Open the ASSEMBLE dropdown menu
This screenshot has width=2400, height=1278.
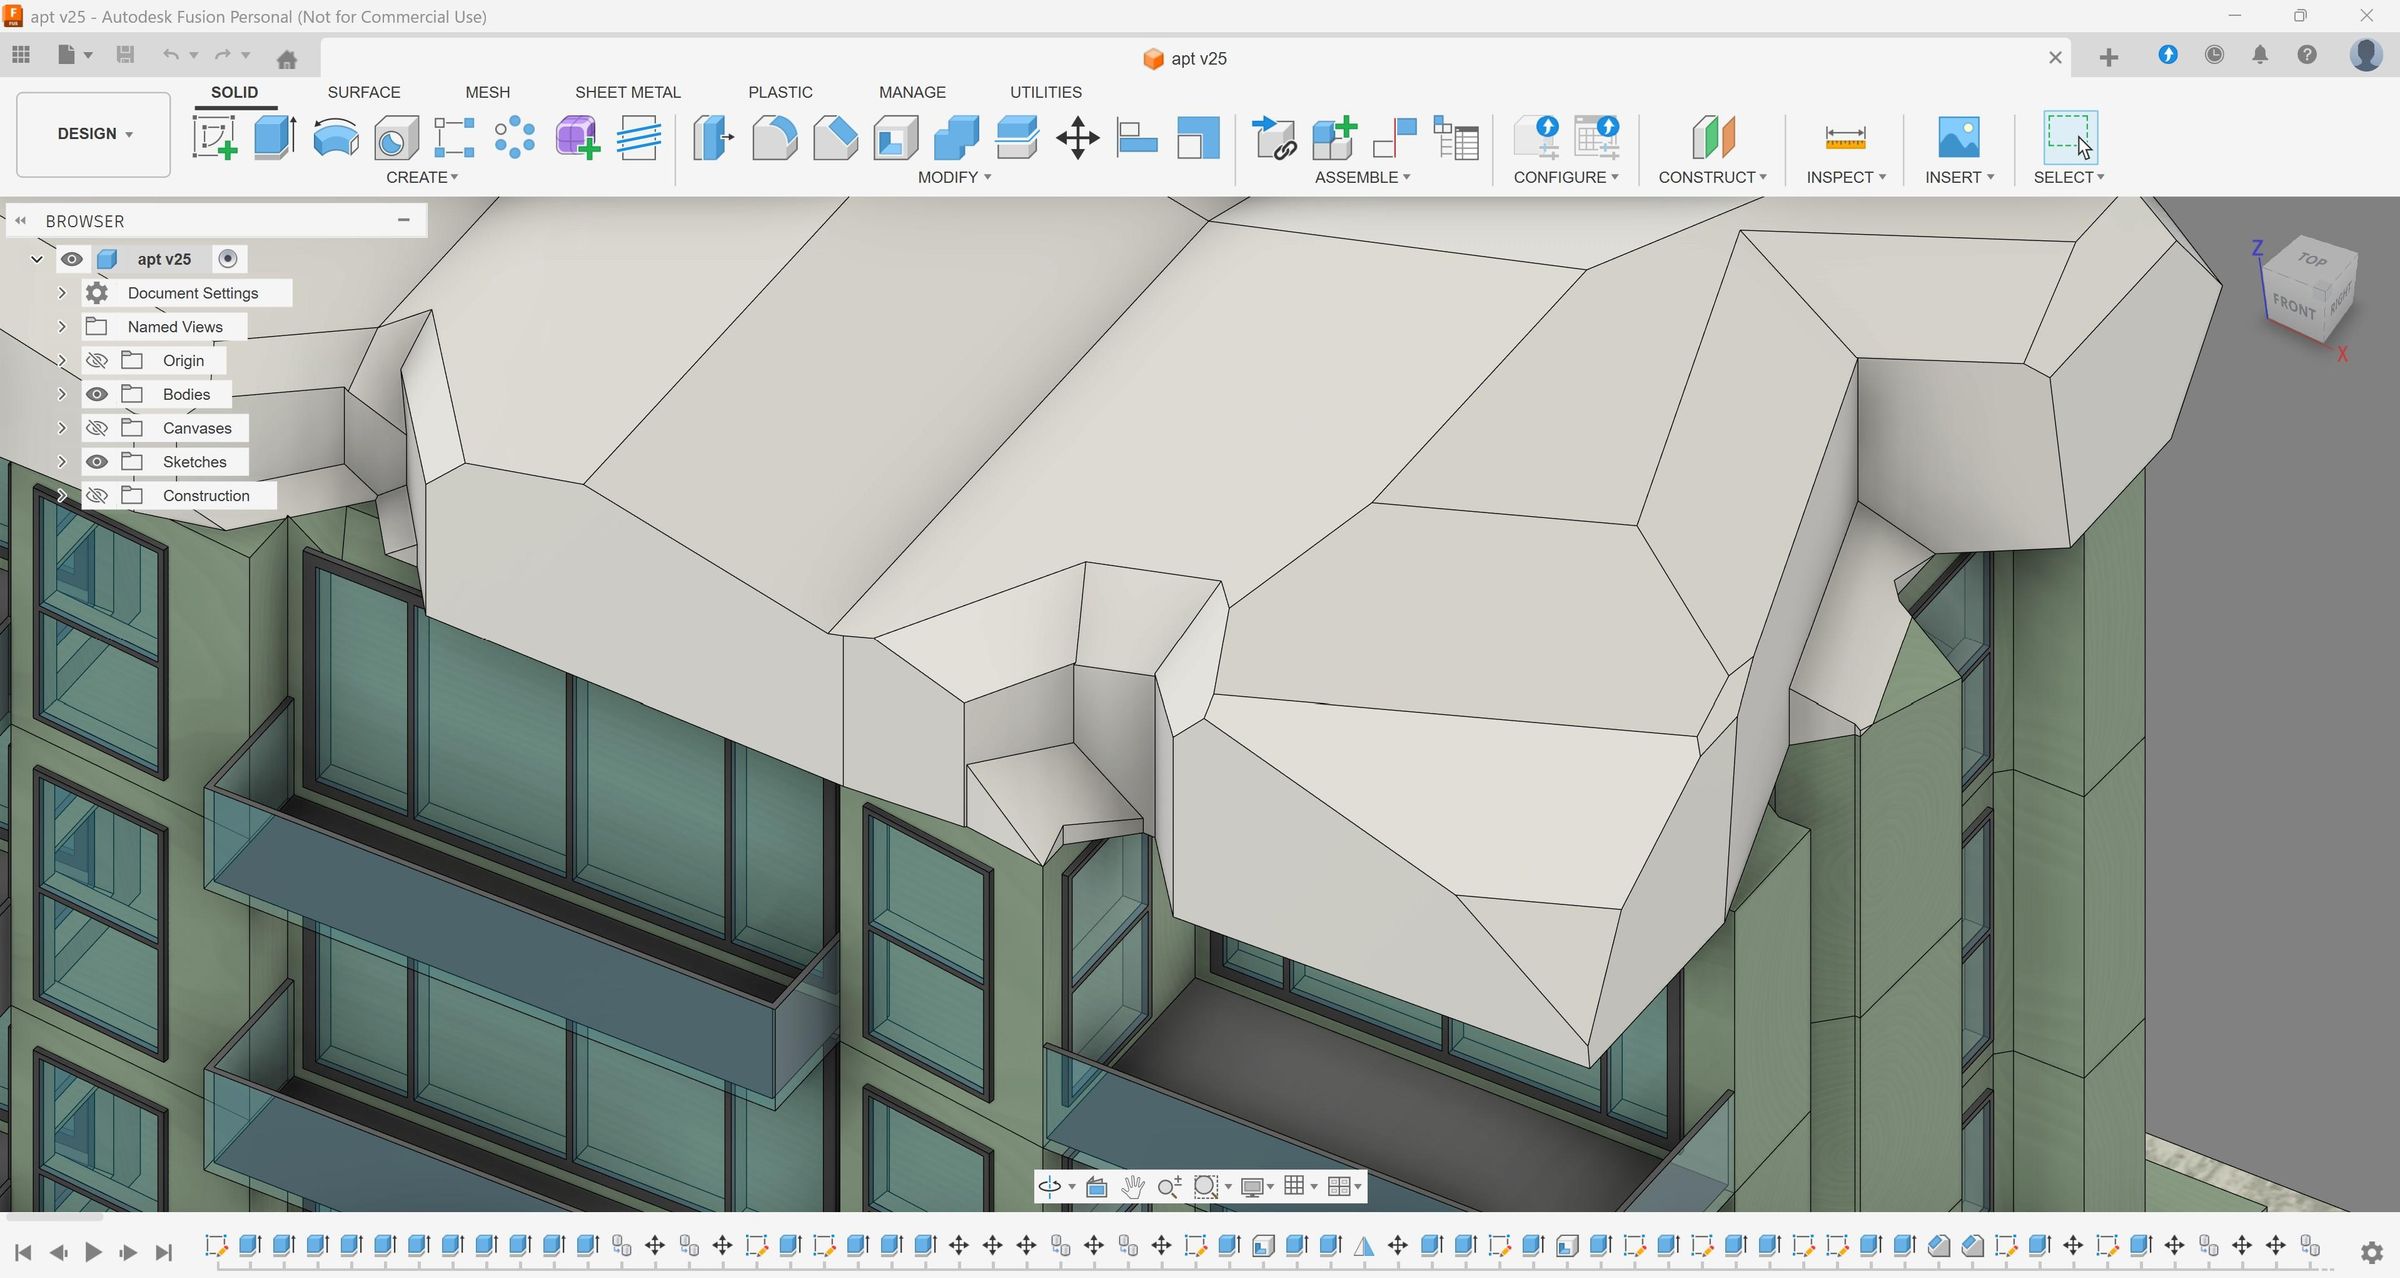[x=1362, y=177]
